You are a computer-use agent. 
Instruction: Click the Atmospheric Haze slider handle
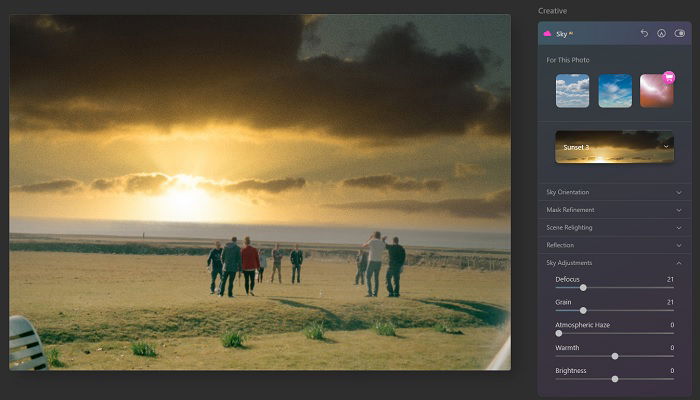(558, 333)
